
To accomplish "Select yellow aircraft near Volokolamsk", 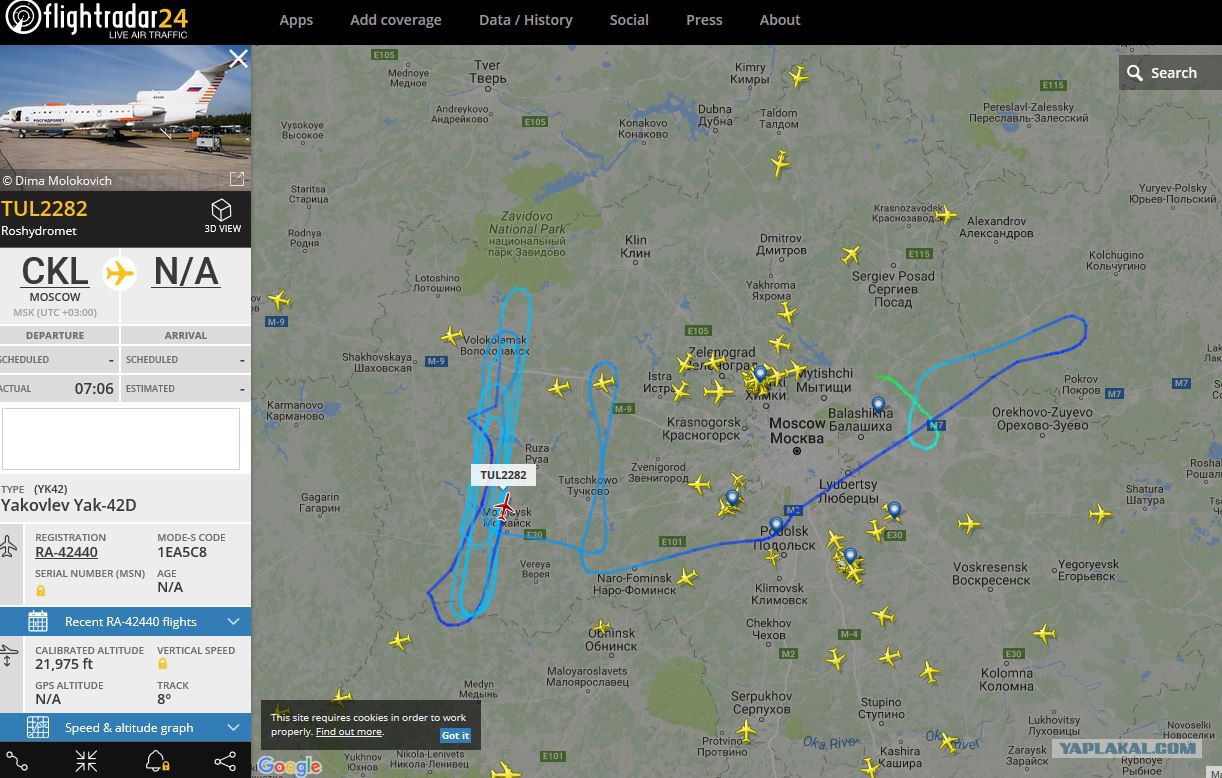I will pos(452,336).
